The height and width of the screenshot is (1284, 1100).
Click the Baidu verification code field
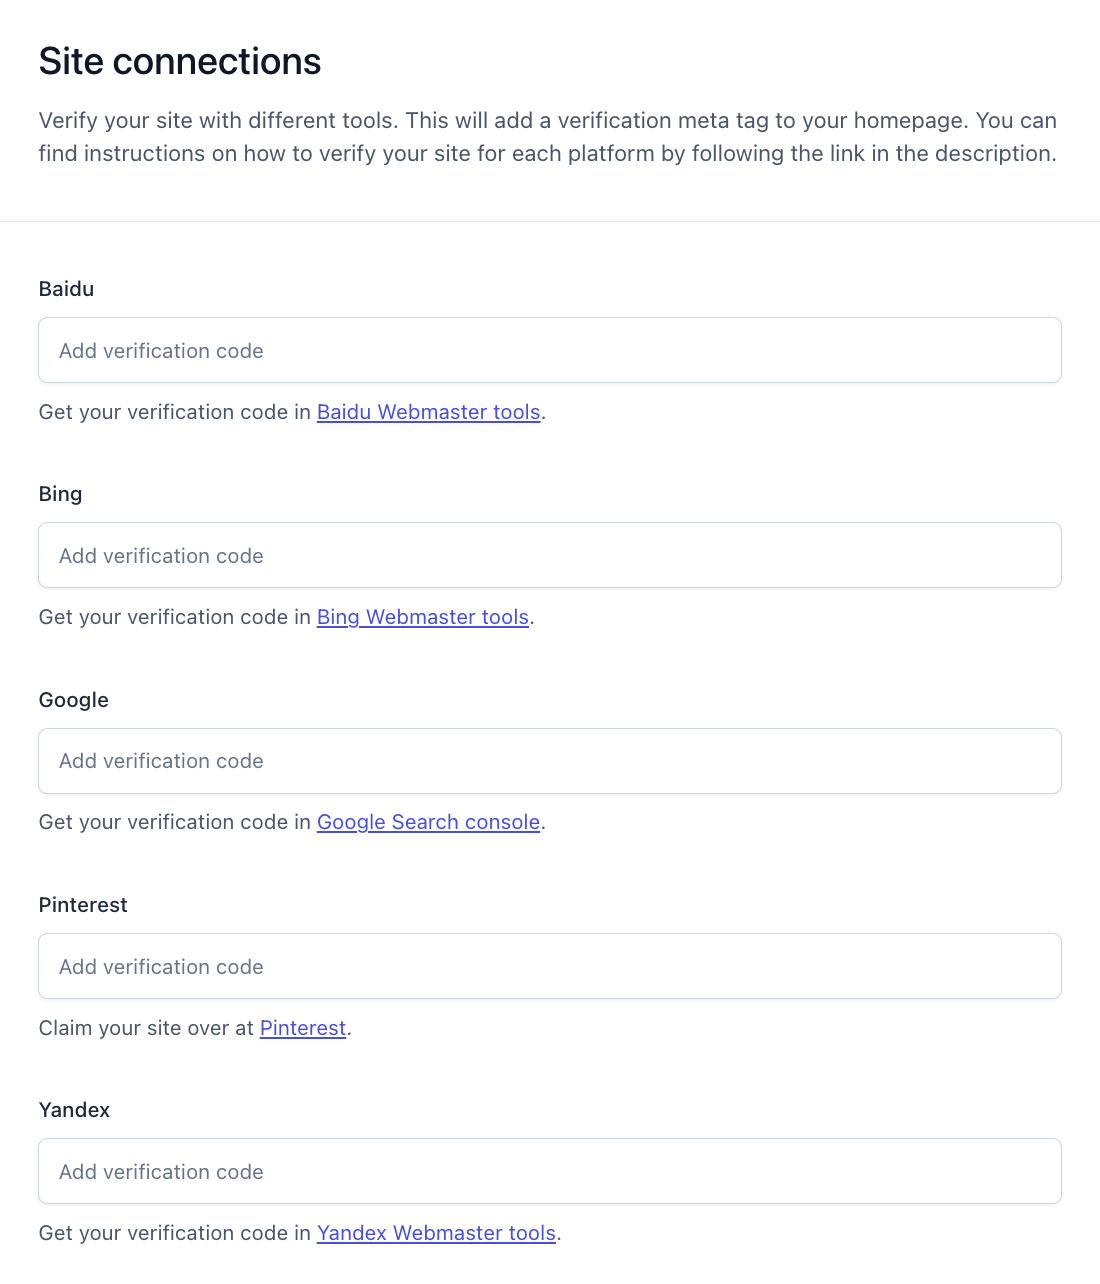[x=550, y=350]
